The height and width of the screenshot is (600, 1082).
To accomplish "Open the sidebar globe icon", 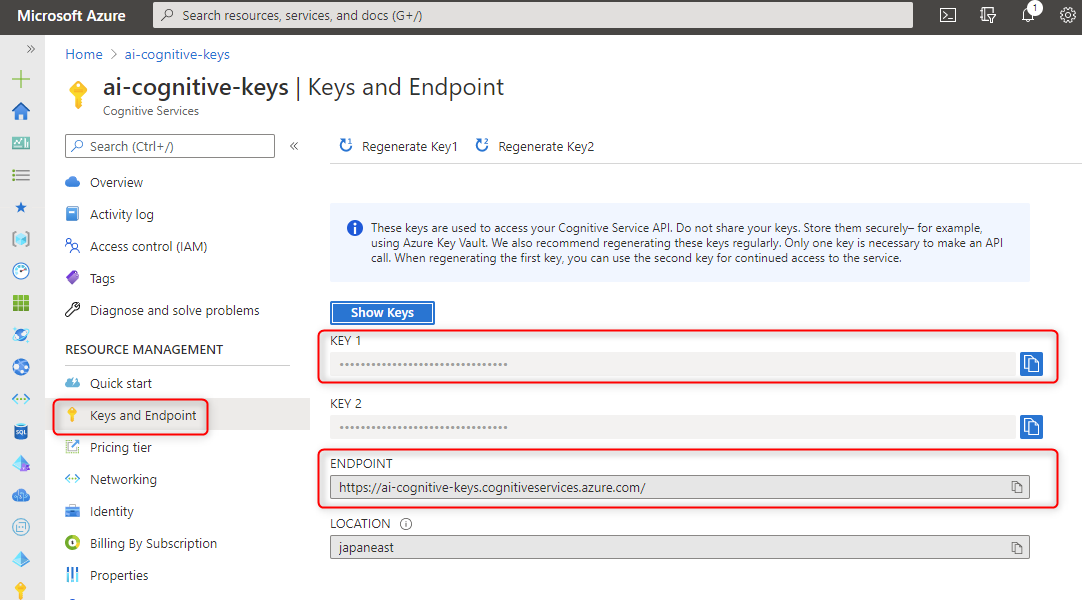I will (x=21, y=367).
